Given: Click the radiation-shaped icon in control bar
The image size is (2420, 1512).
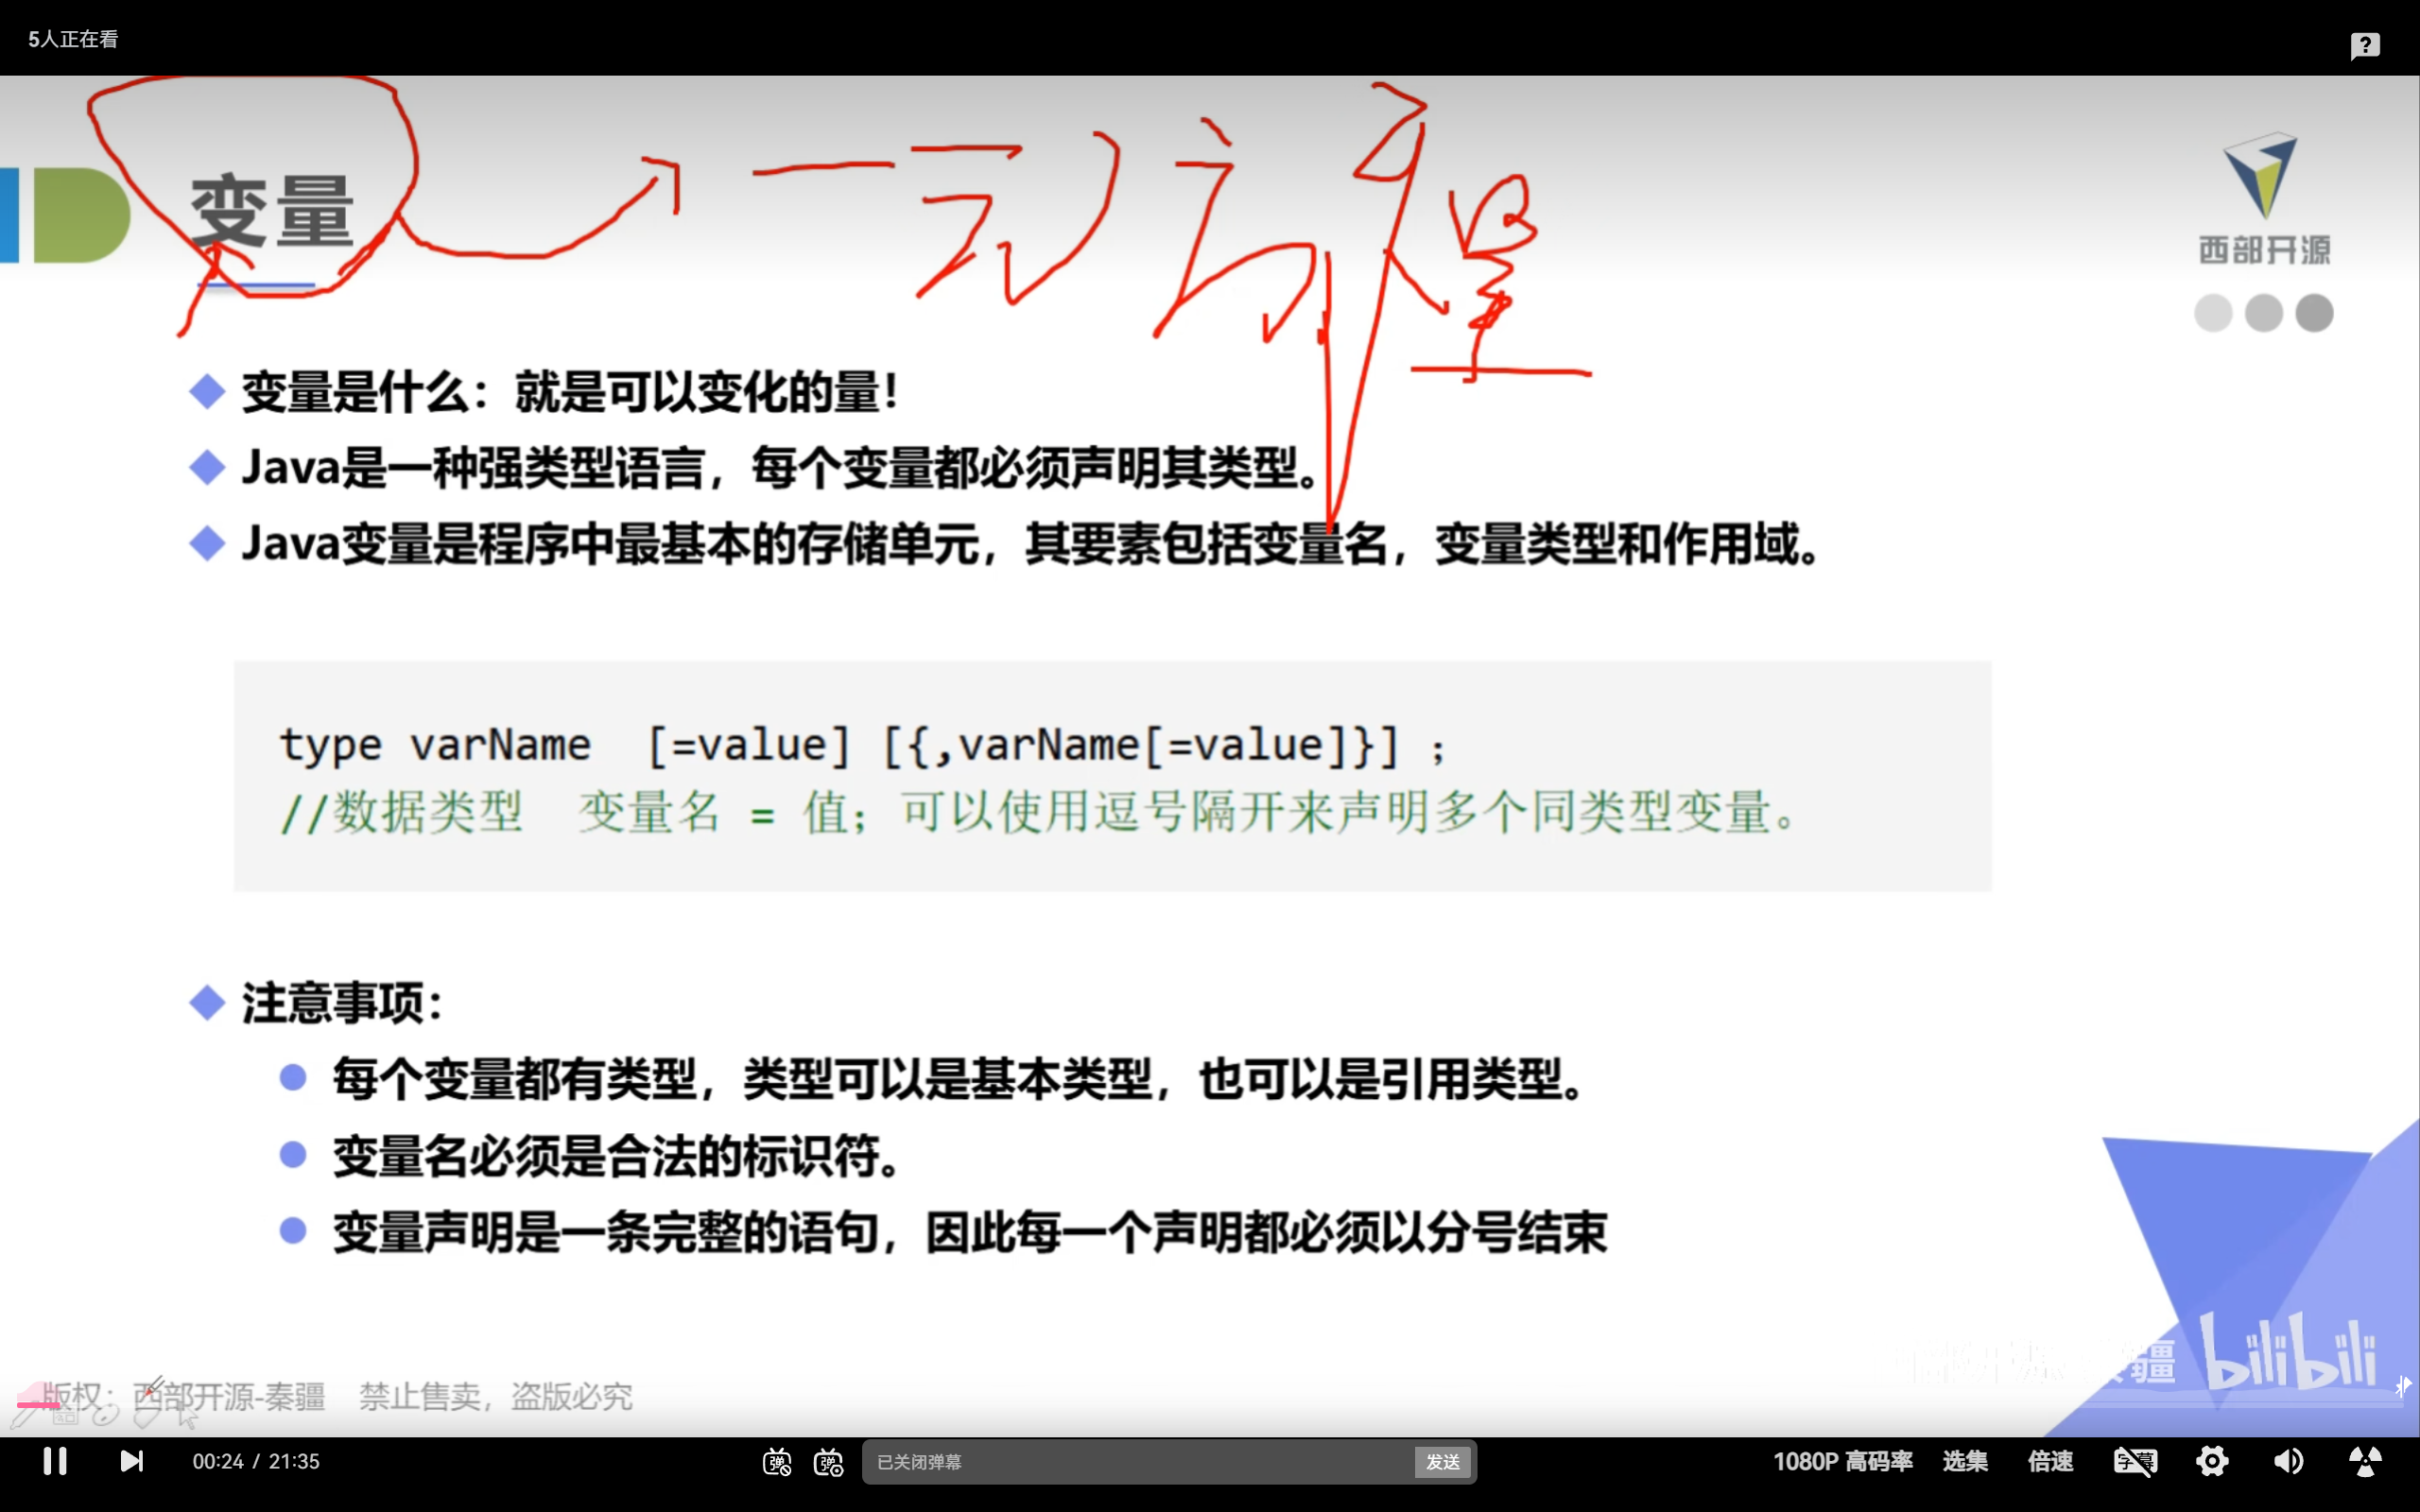Looking at the screenshot, I should (2365, 1461).
